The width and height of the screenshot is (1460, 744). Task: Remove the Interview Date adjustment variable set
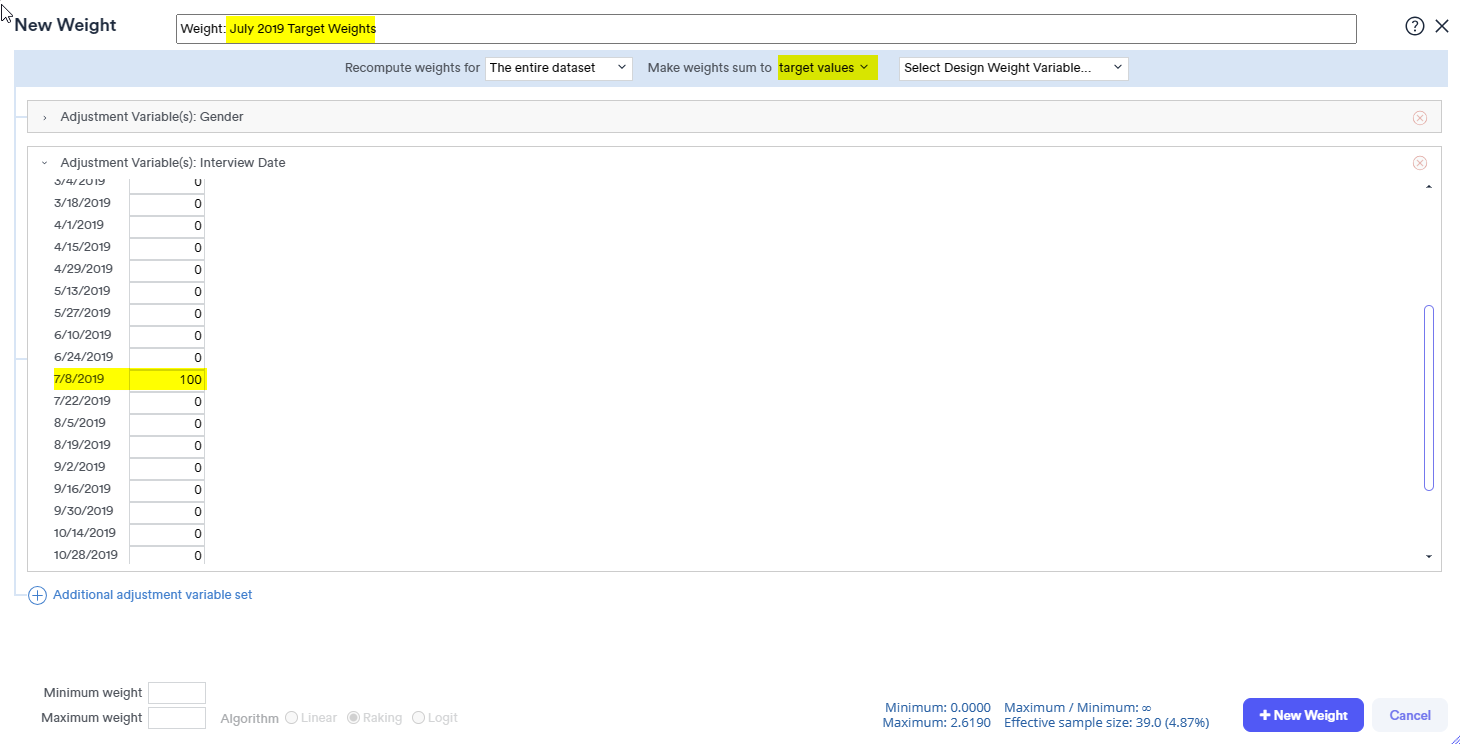(1420, 163)
